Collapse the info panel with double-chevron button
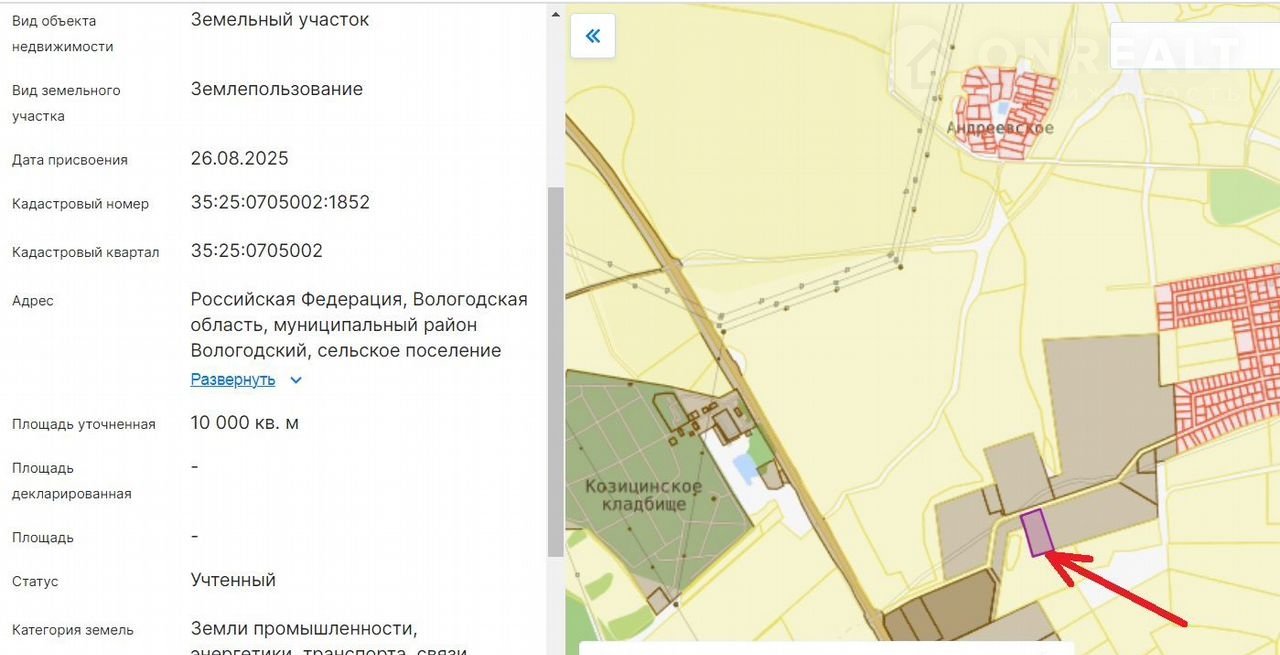This screenshot has width=1280, height=655. pos(592,37)
